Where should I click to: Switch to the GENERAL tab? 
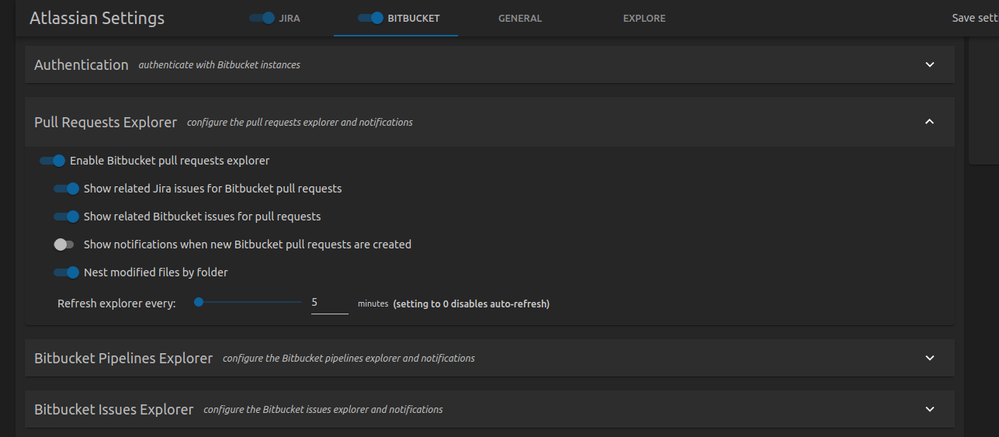[x=520, y=18]
